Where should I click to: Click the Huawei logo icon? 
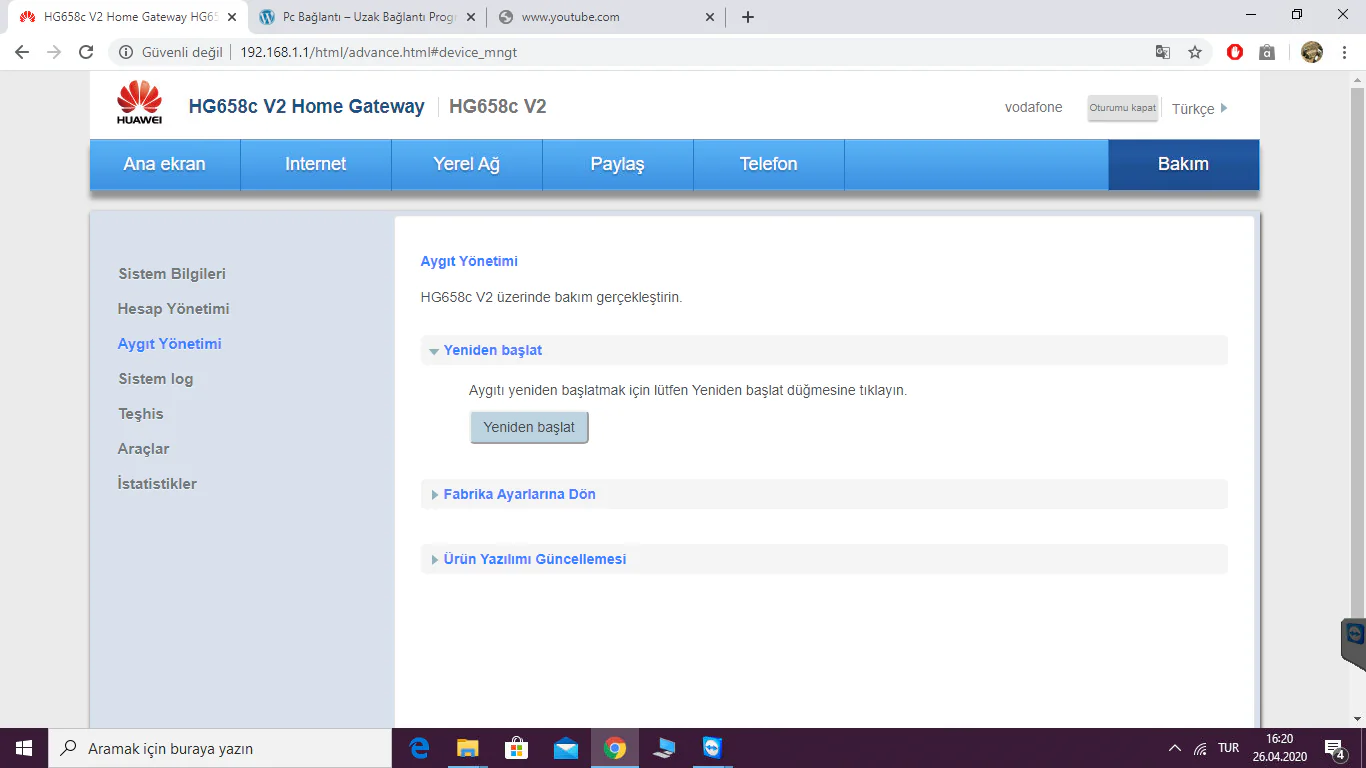click(139, 102)
